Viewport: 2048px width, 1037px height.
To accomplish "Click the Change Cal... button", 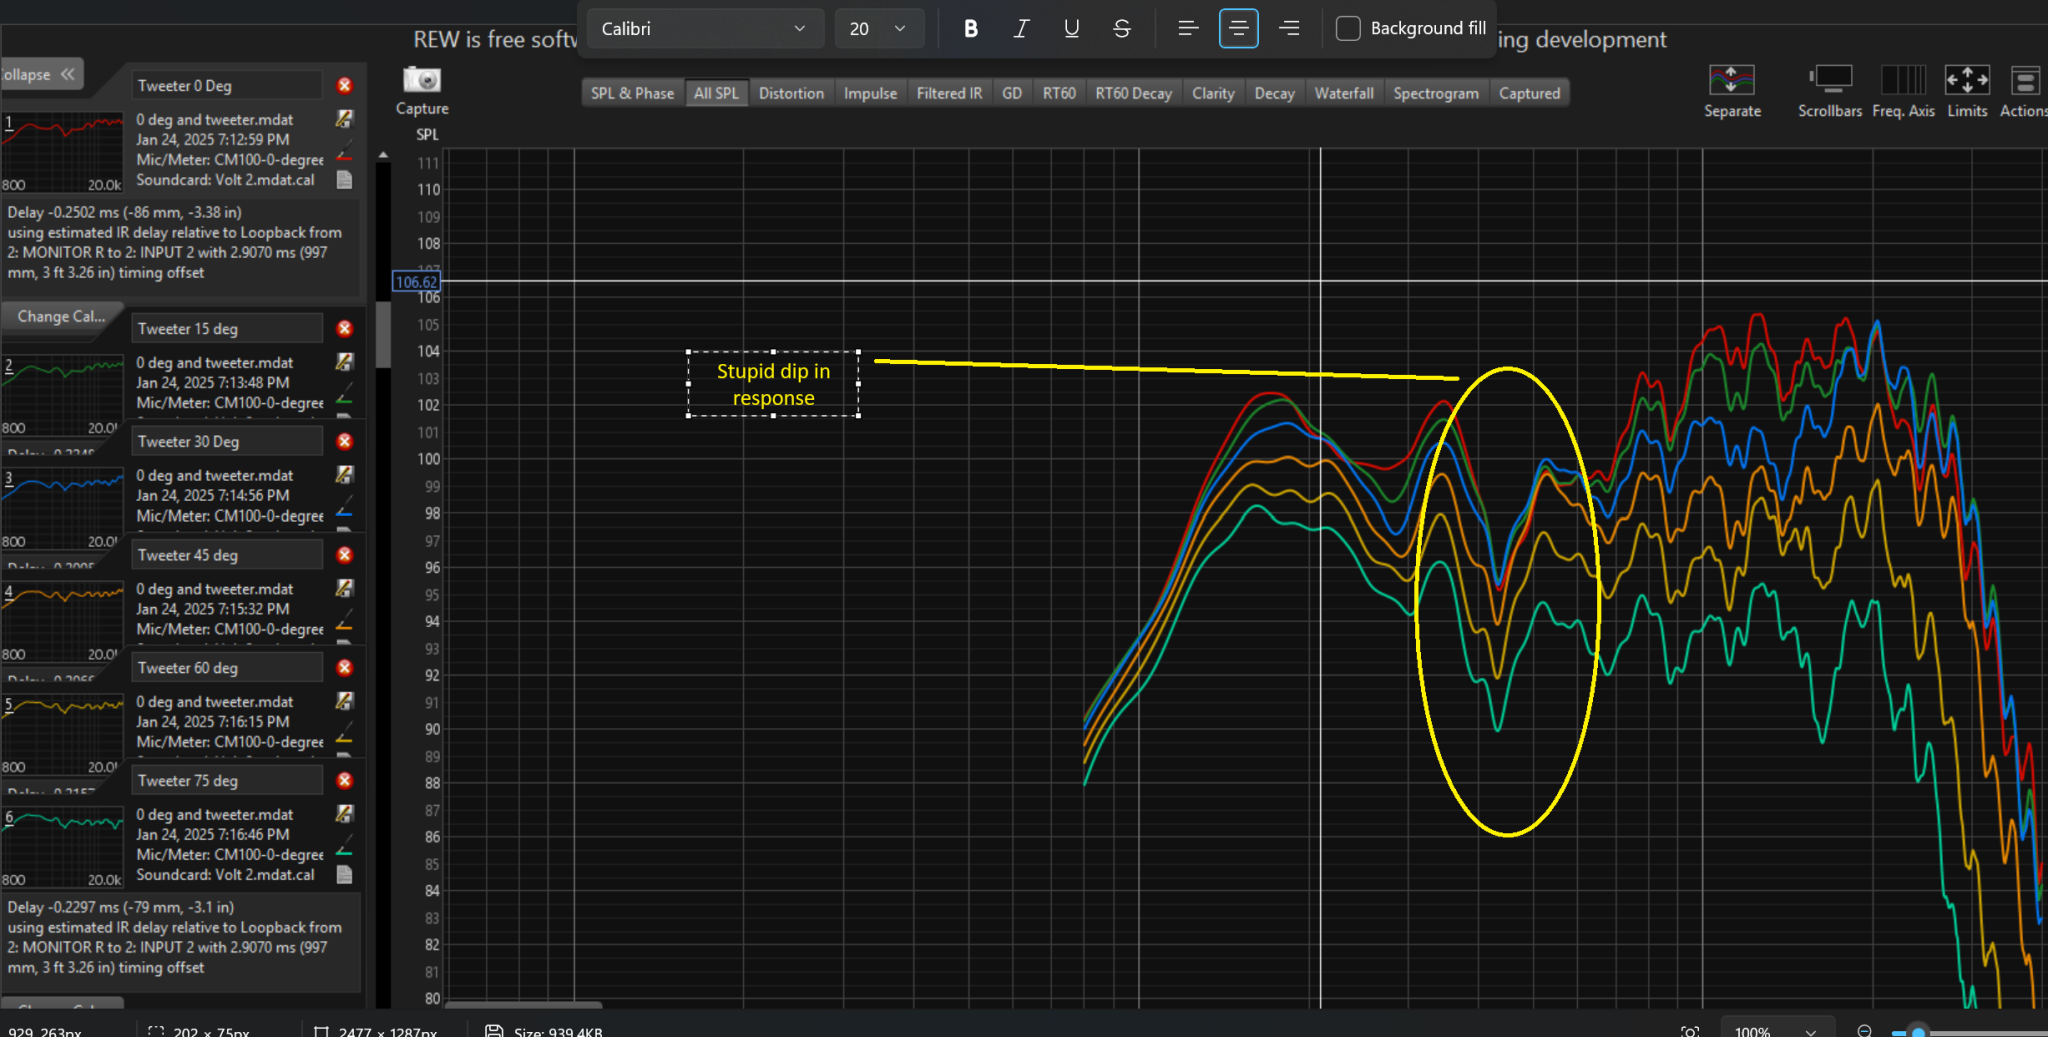I will click(x=61, y=316).
